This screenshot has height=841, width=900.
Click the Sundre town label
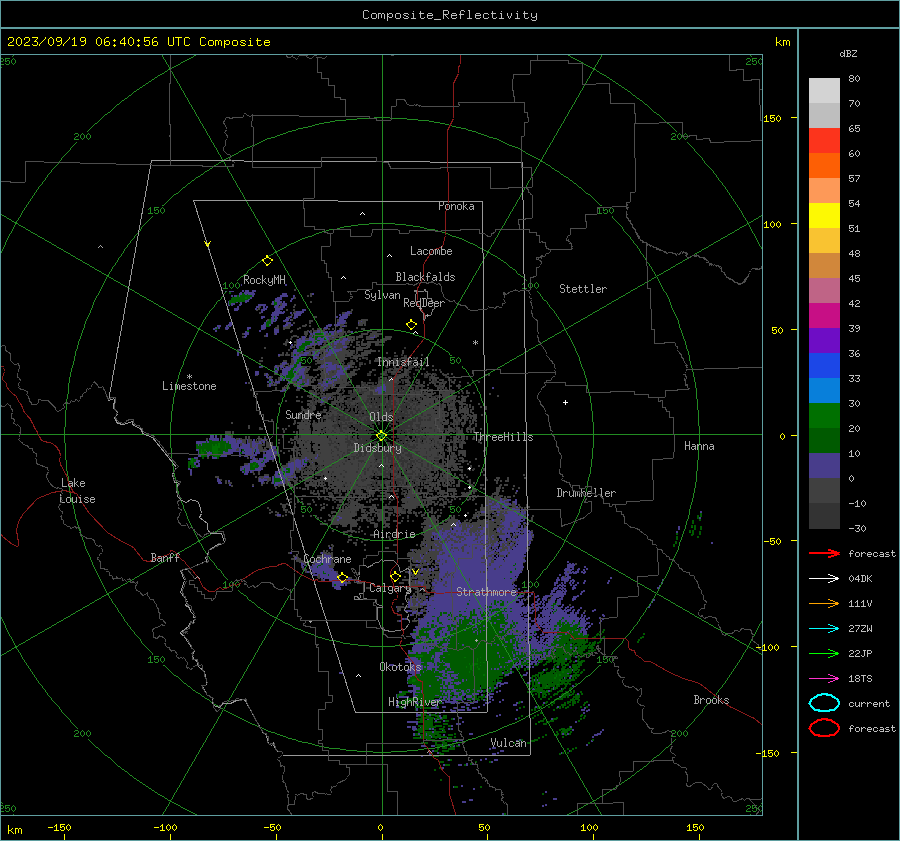303,414
